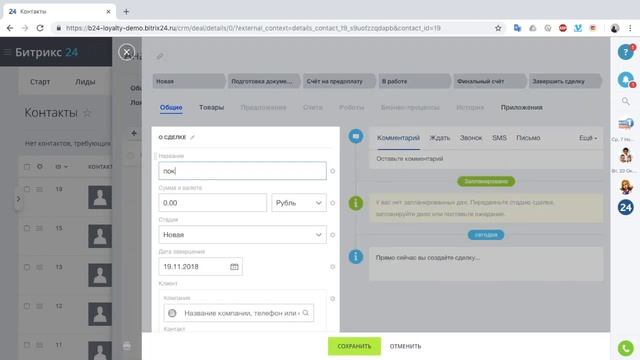Open a new browser tab
This screenshot has height=360, width=640.
tap(126, 11)
